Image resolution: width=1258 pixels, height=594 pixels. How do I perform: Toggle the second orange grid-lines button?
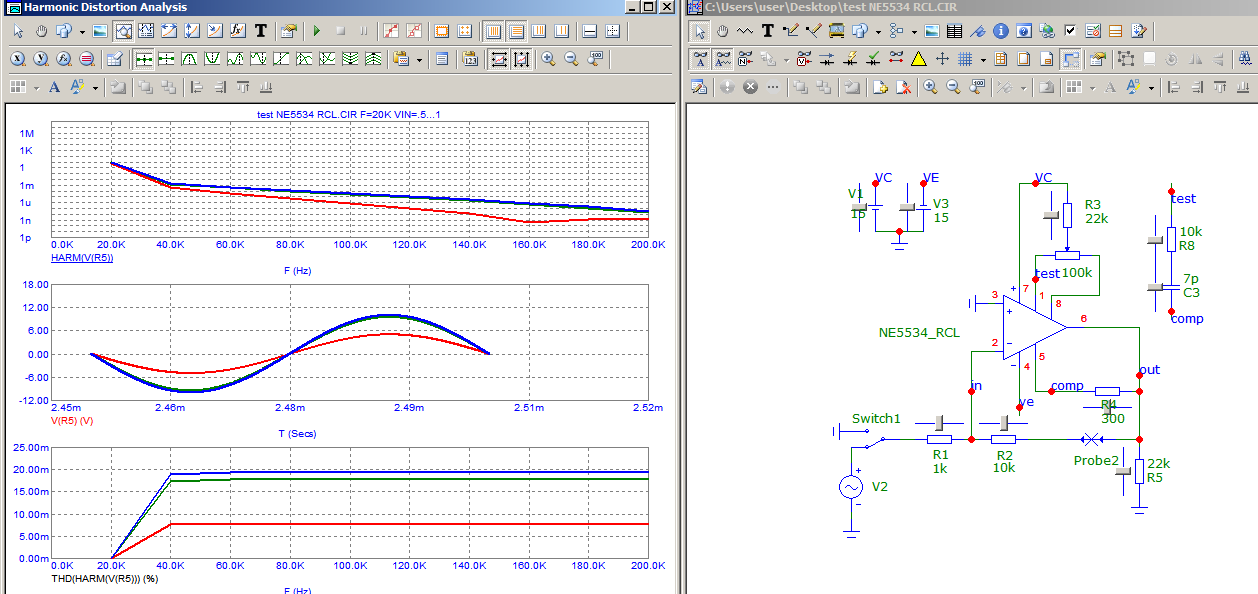pyautogui.click(x=516, y=31)
